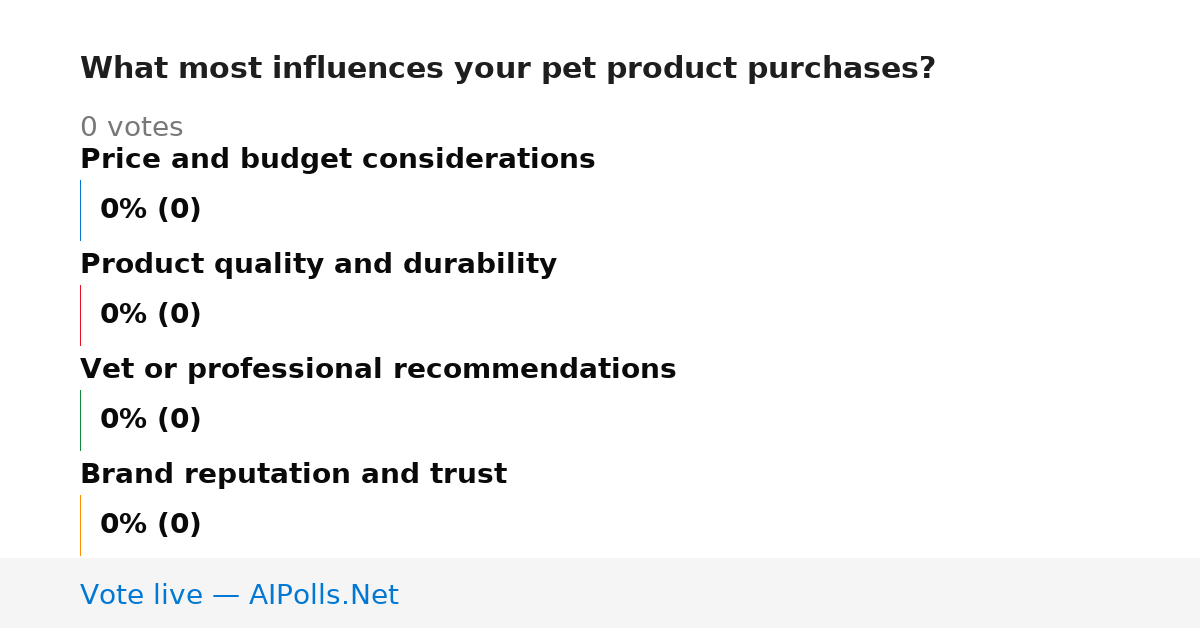Viewport: 1200px width, 628px height.
Task: Click the blue bar under Price and budget
Action: [x=80, y=210]
